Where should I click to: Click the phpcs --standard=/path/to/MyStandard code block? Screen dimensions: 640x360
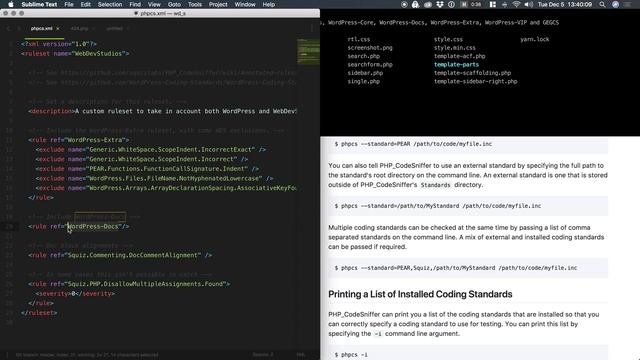[468, 206]
